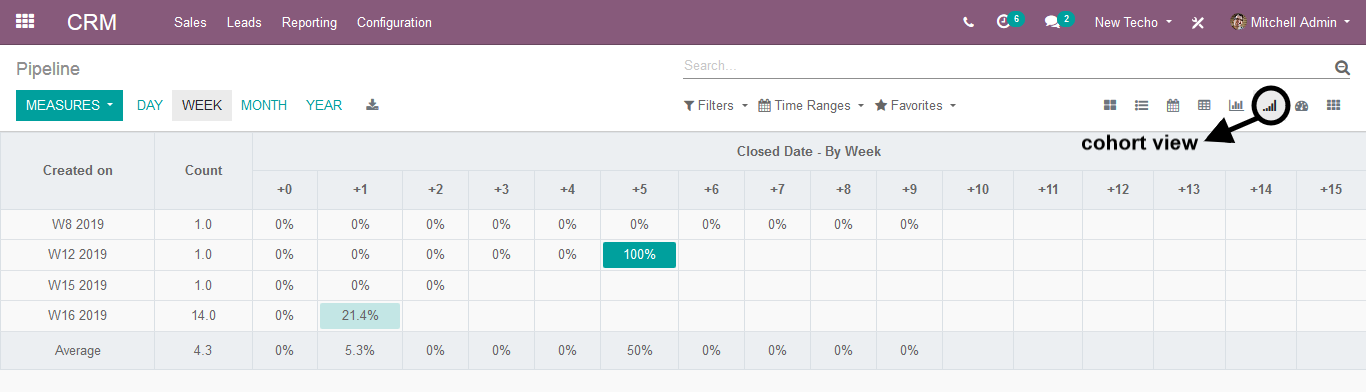Switch to dashboard gauge view
This screenshot has height=392, width=1366.
(1301, 105)
